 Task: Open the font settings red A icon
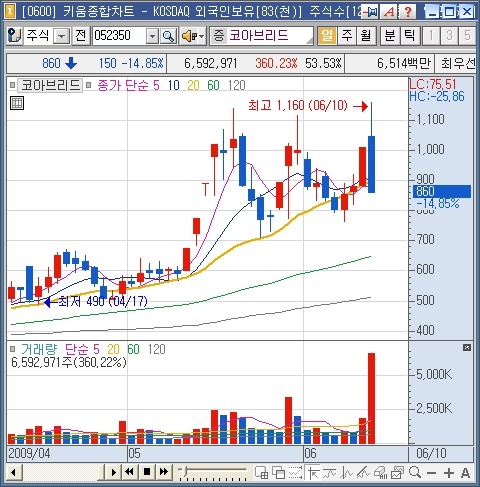pyautogui.click(x=389, y=12)
